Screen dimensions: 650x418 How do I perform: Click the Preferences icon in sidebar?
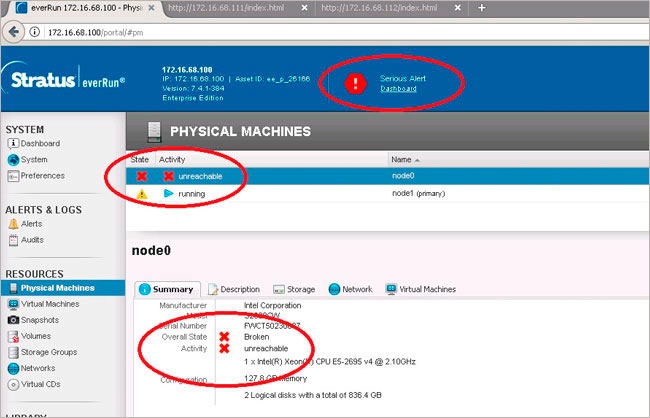pyautogui.click(x=13, y=176)
